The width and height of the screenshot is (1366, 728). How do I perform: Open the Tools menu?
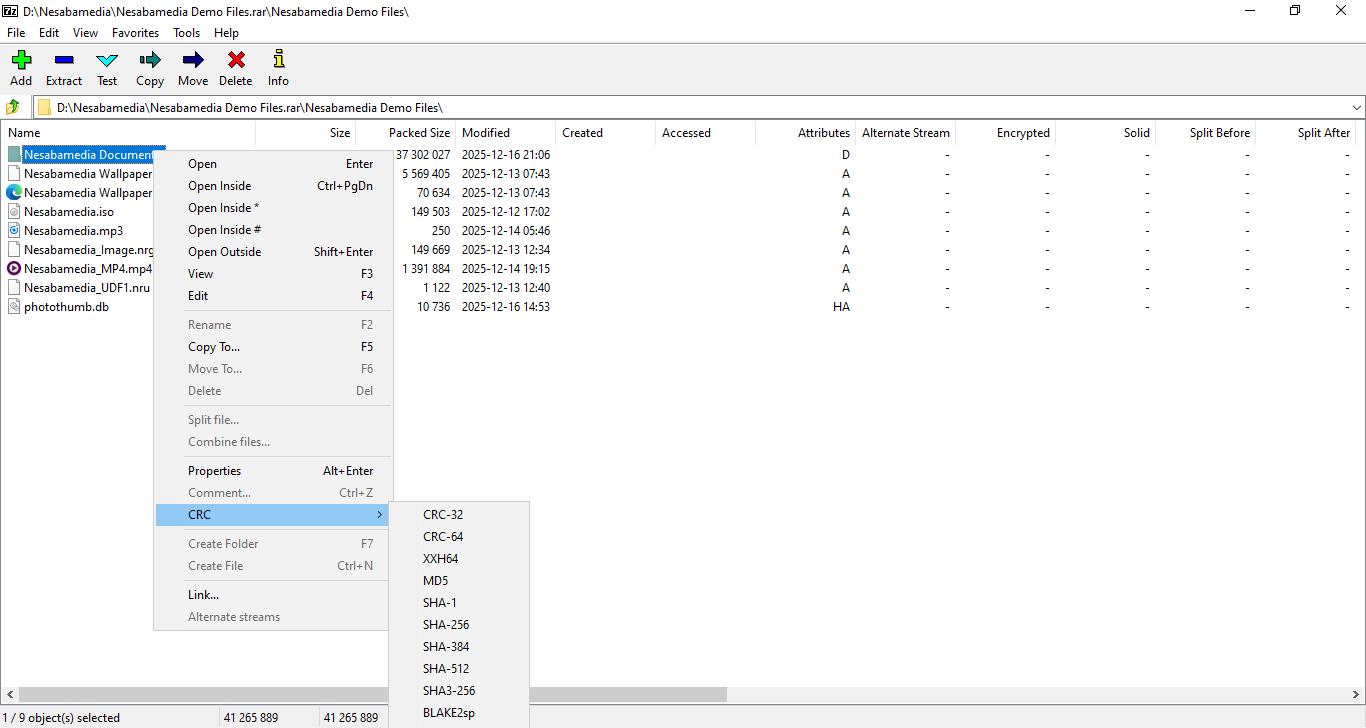(186, 33)
